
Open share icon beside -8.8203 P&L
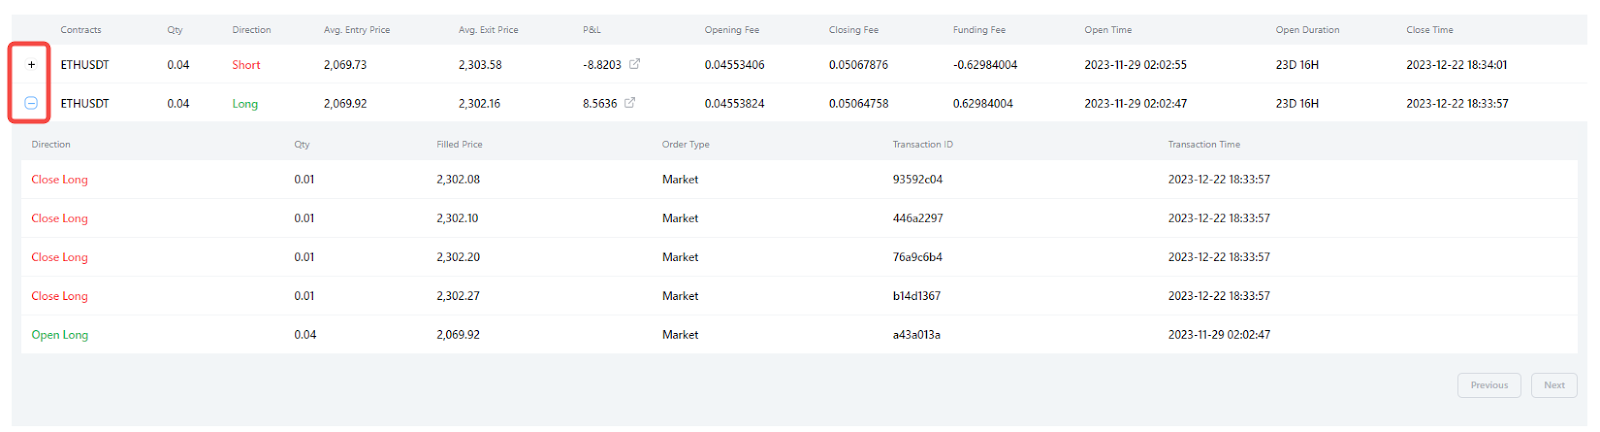point(634,64)
